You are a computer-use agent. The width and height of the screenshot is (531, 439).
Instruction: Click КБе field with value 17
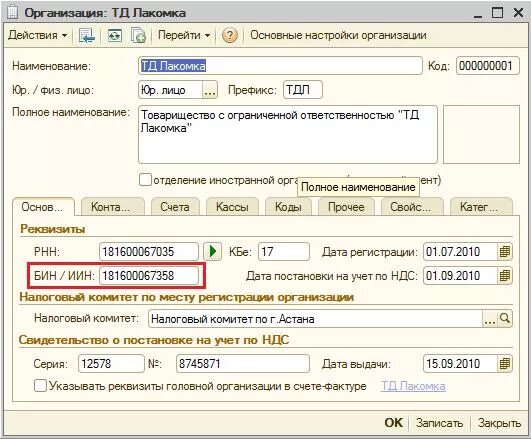(284, 252)
